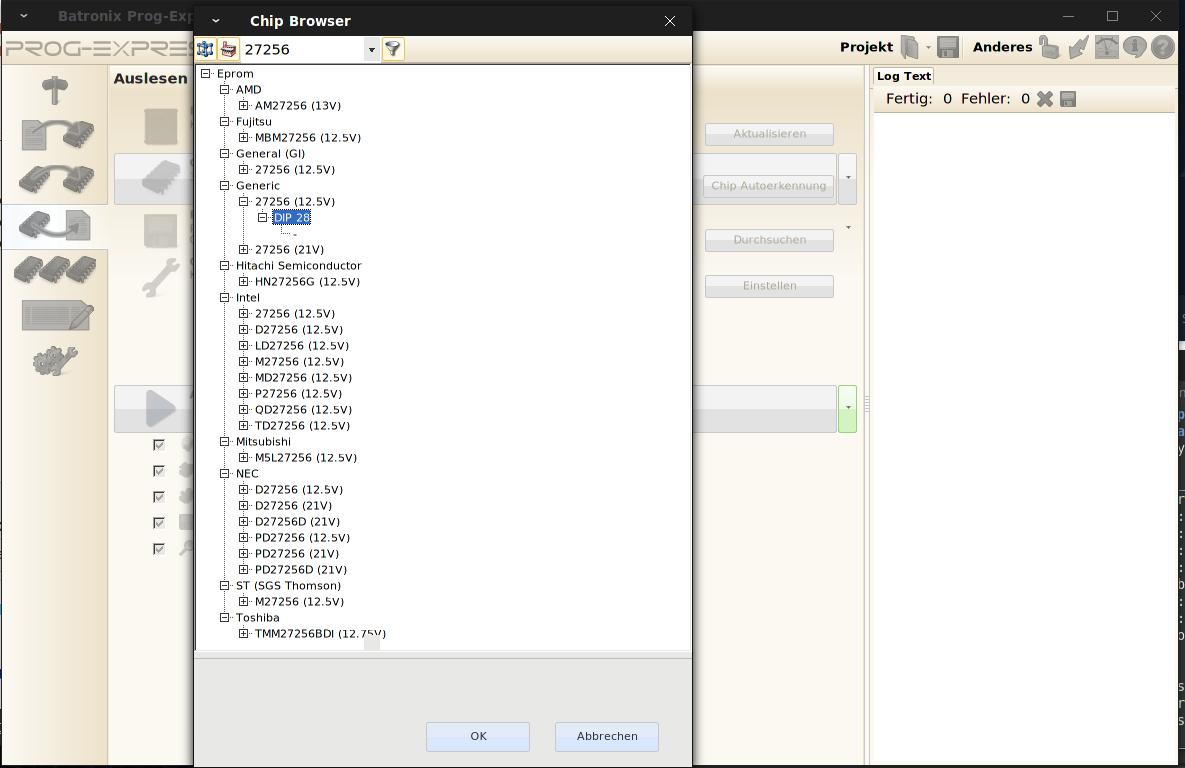
Task: Toggle the first checkbox below the play button
Action: coord(159,444)
